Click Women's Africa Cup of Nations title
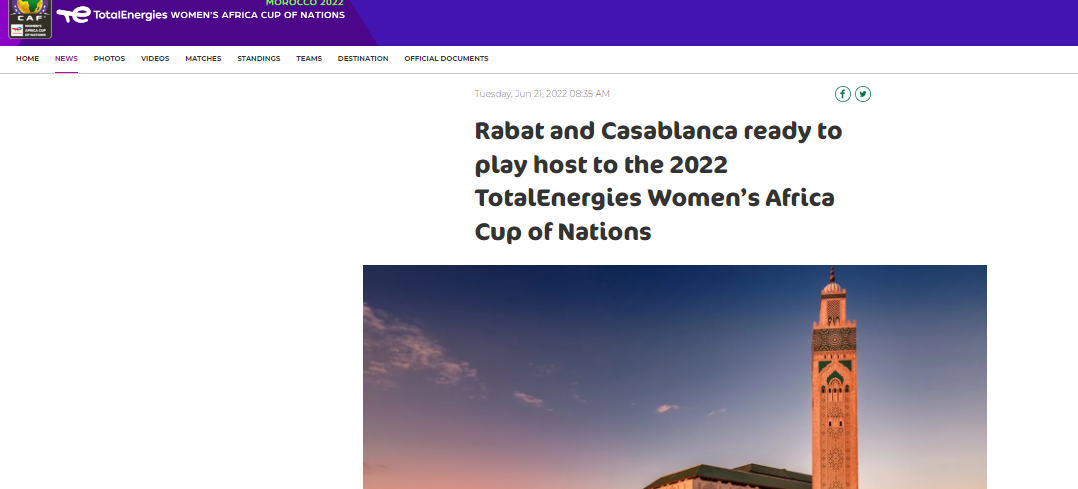 pyautogui.click(x=258, y=16)
